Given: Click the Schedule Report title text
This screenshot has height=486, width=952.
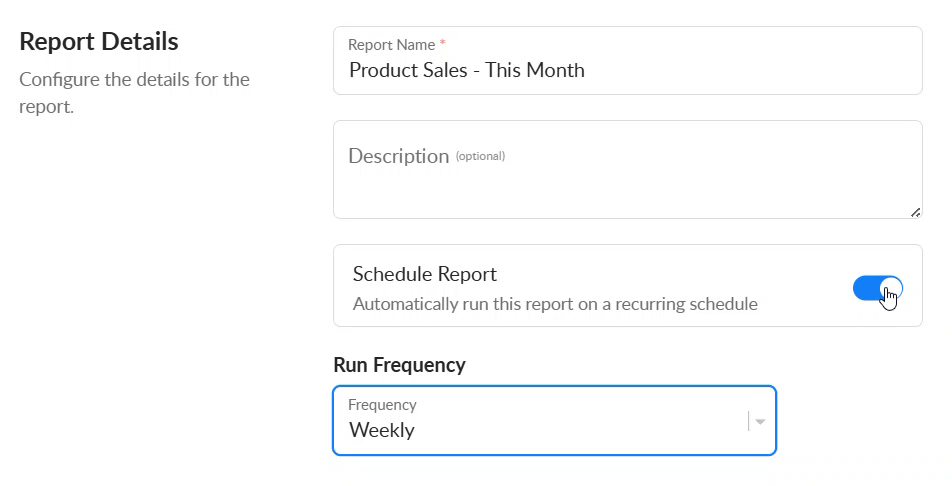Looking at the screenshot, I should click(424, 274).
